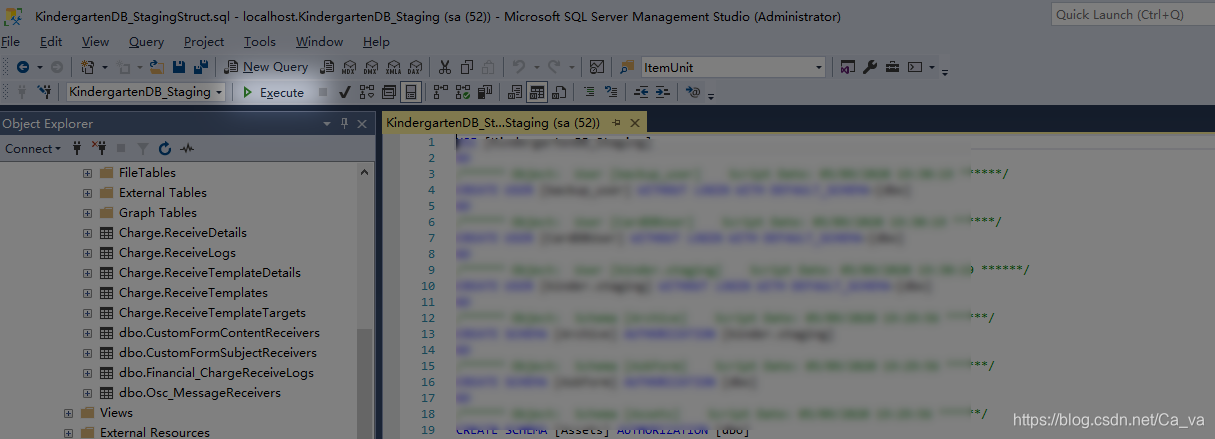Image resolution: width=1215 pixels, height=439 pixels.
Task: Click Object Explorer Connect plug icon
Action: pyautogui.click(x=78, y=148)
